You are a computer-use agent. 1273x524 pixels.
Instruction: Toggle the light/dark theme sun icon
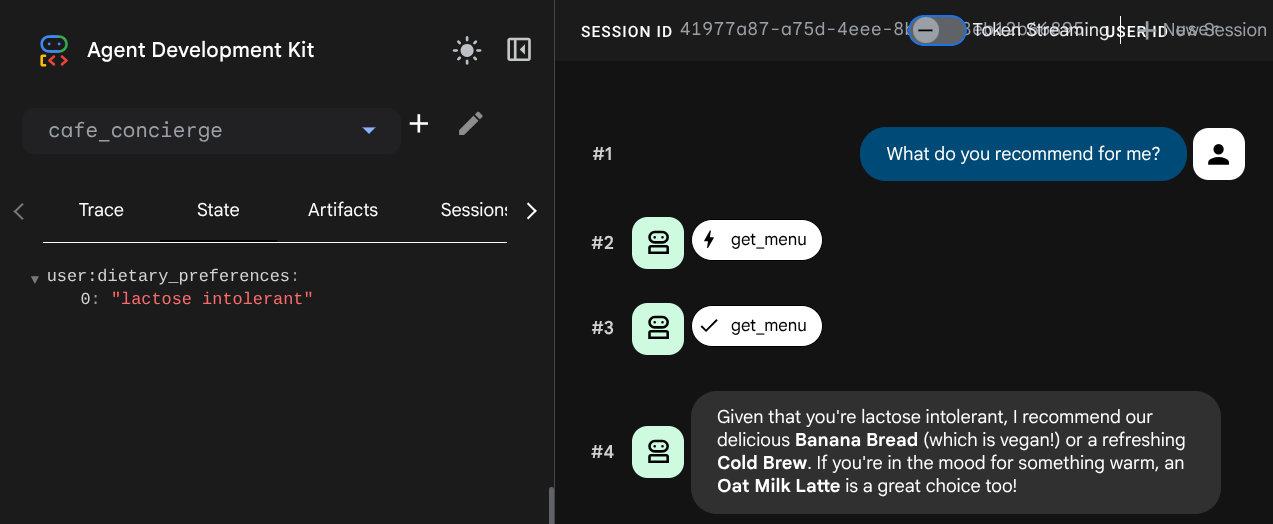(x=467, y=50)
